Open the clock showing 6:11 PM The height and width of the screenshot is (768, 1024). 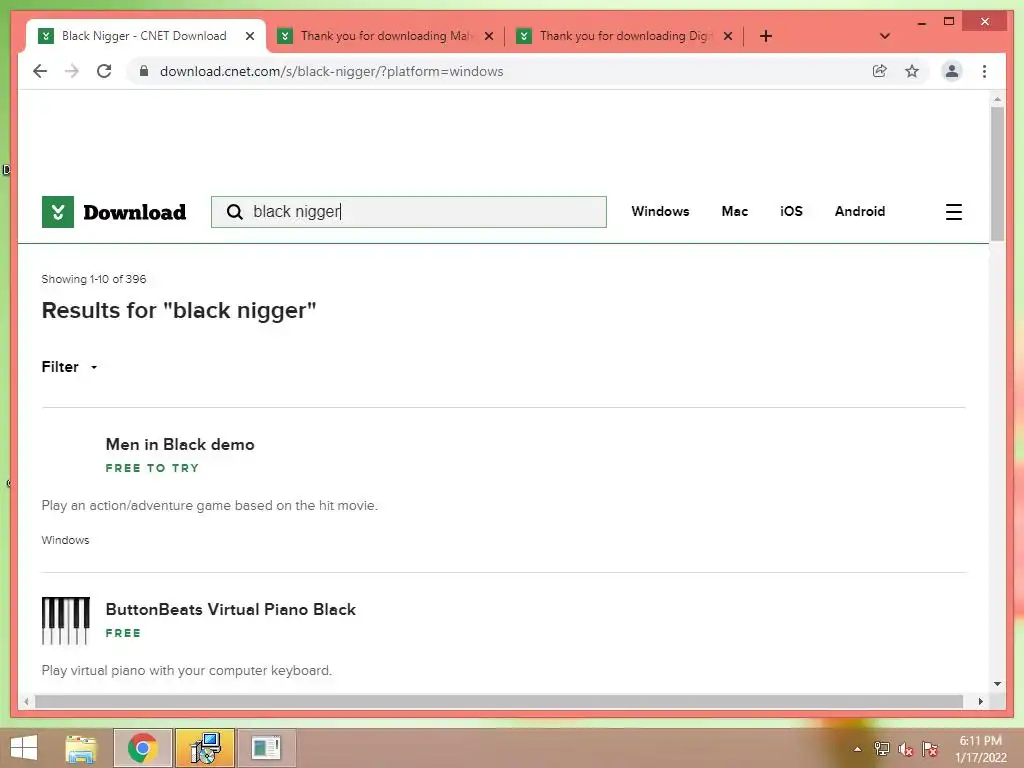[x=981, y=749]
